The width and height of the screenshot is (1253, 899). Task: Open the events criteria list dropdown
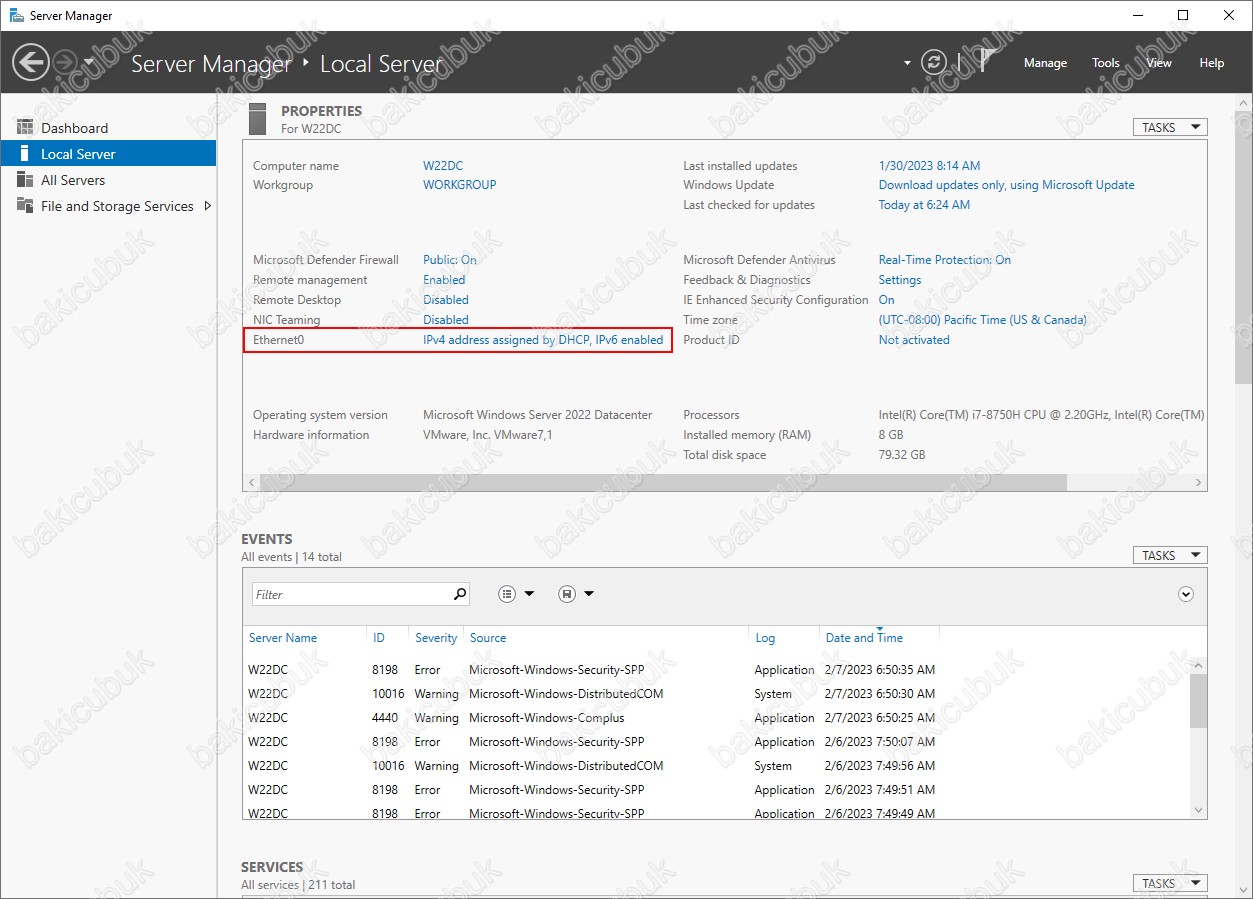[516, 594]
